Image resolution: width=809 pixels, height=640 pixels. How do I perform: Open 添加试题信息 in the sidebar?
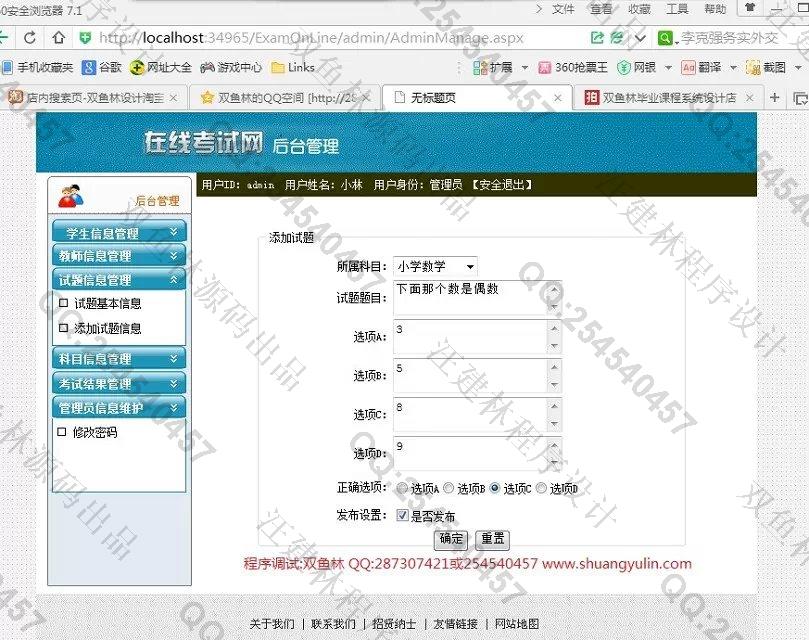[107, 328]
